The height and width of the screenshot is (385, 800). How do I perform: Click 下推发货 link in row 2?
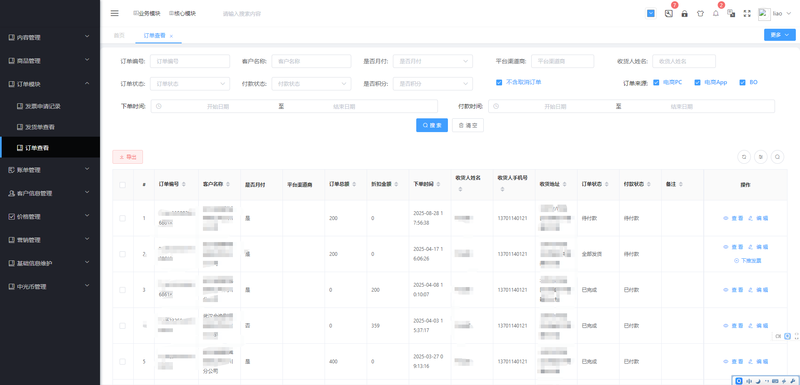point(747,261)
